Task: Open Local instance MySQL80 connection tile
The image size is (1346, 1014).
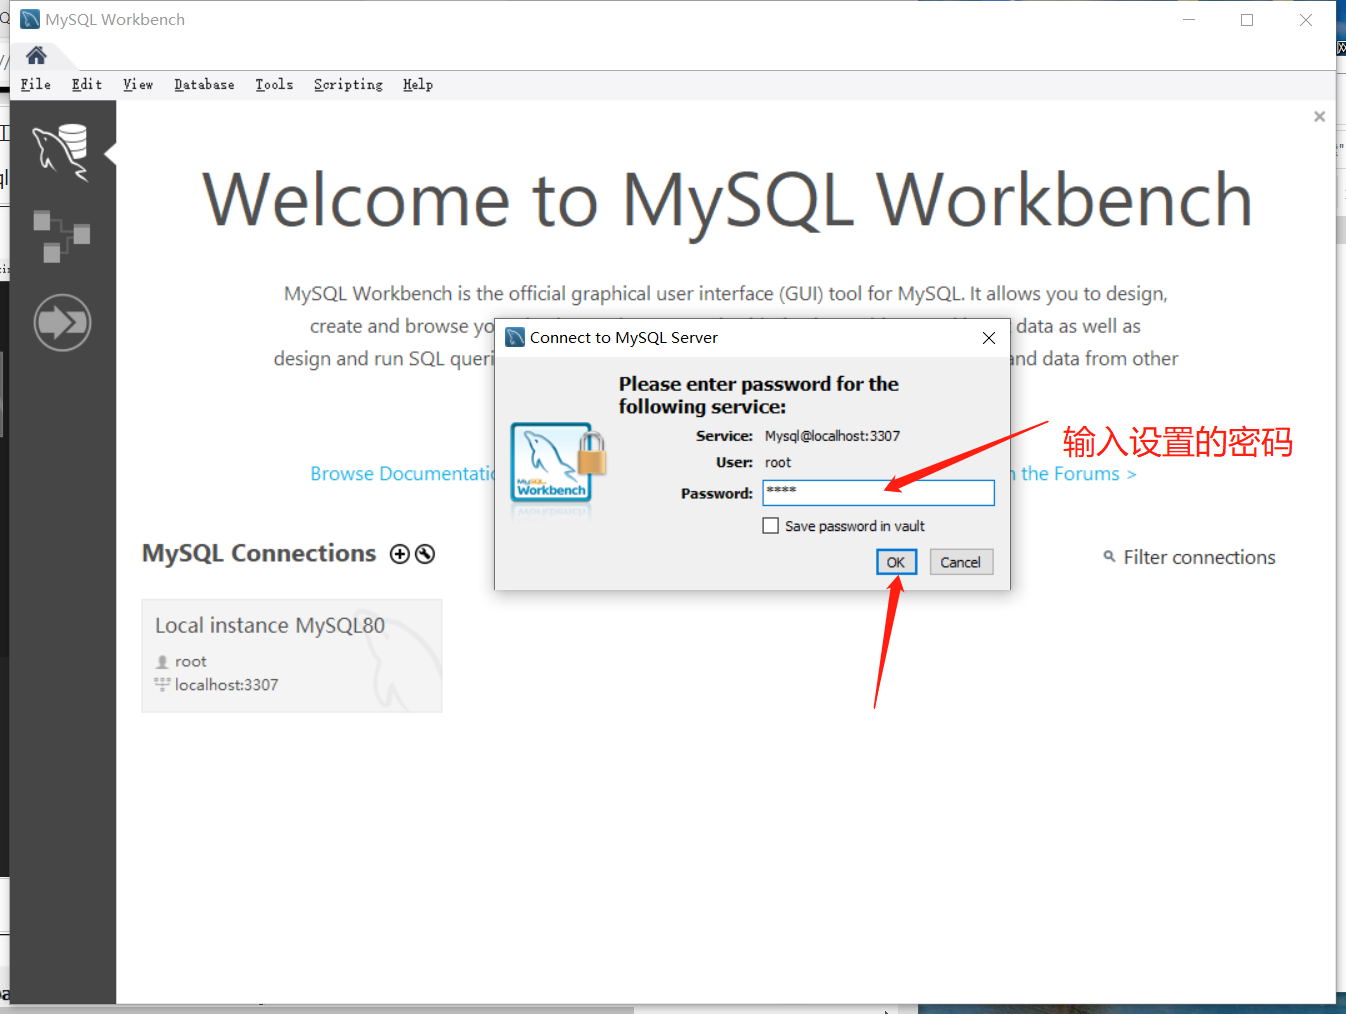Action: point(292,656)
